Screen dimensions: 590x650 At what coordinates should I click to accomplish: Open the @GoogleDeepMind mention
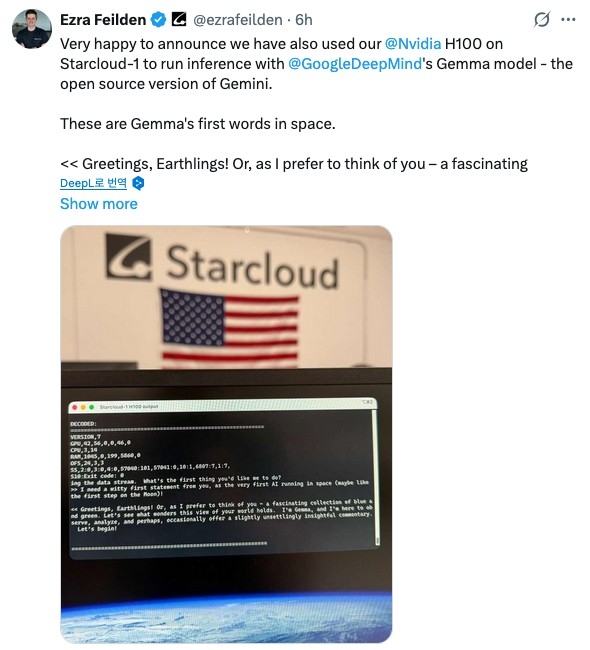click(x=354, y=64)
